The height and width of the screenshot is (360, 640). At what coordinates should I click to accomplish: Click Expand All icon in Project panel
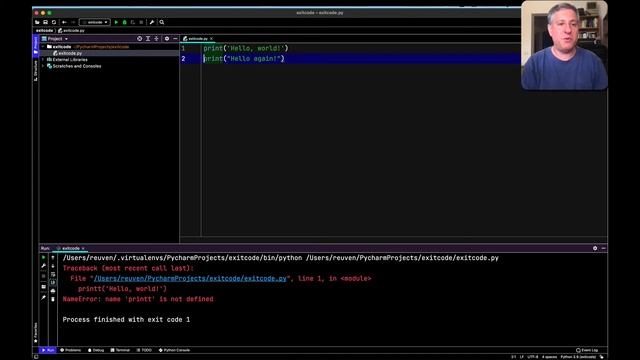click(148, 39)
